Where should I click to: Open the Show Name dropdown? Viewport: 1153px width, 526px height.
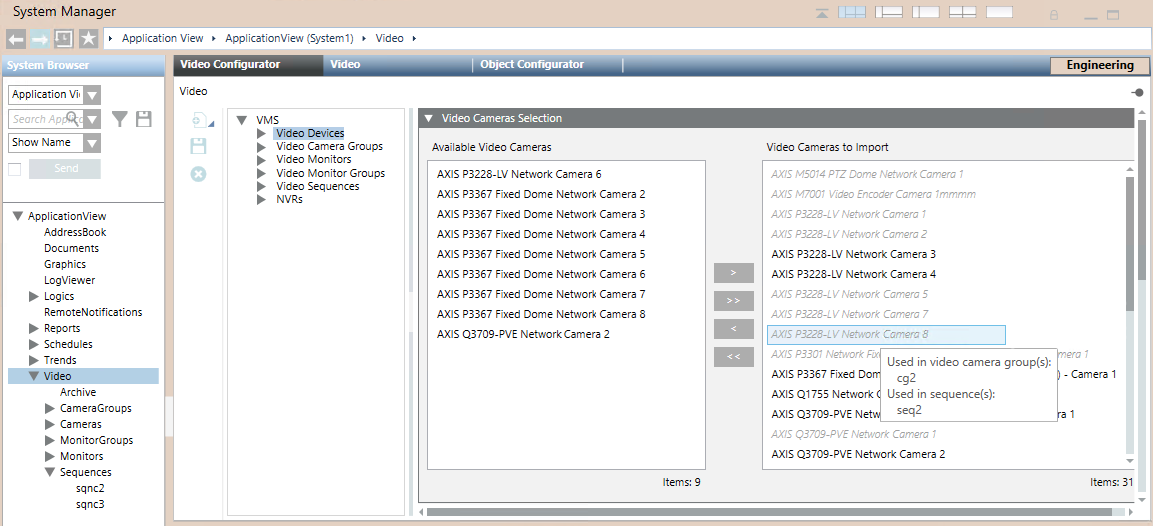(92, 143)
